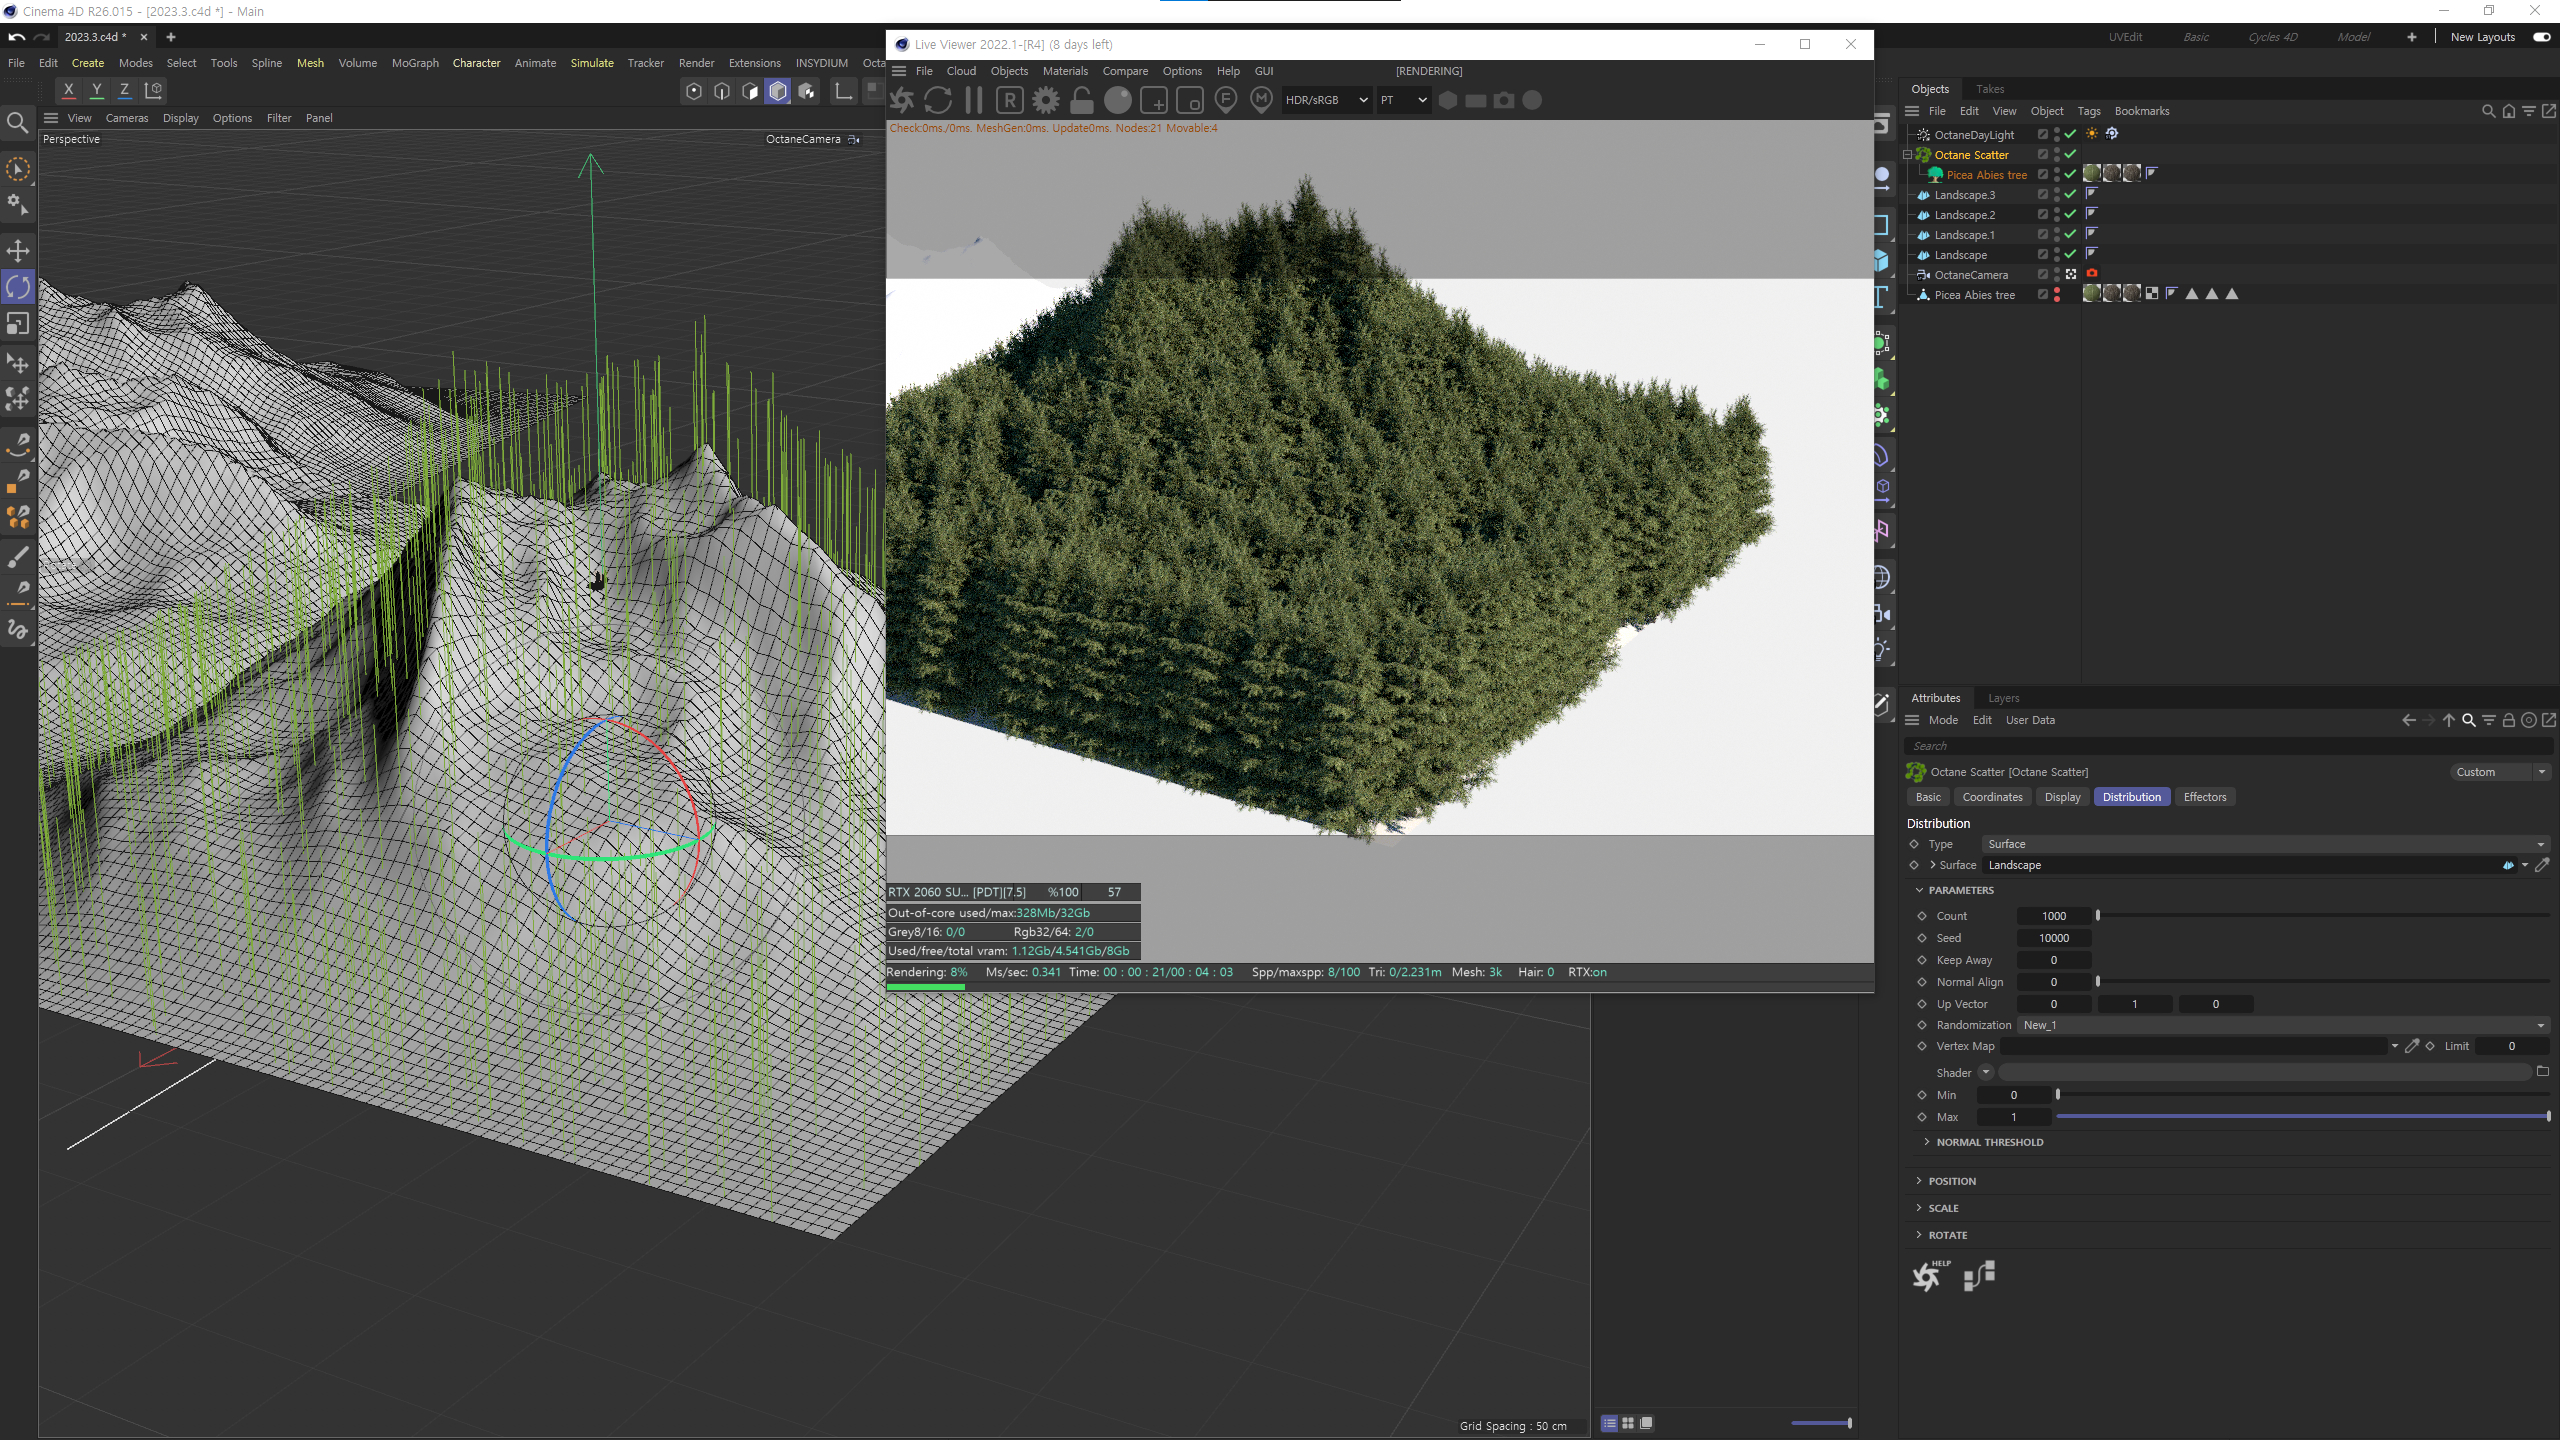Click the Live Viewer render start button
The height and width of the screenshot is (1440, 2560).
click(907, 98)
